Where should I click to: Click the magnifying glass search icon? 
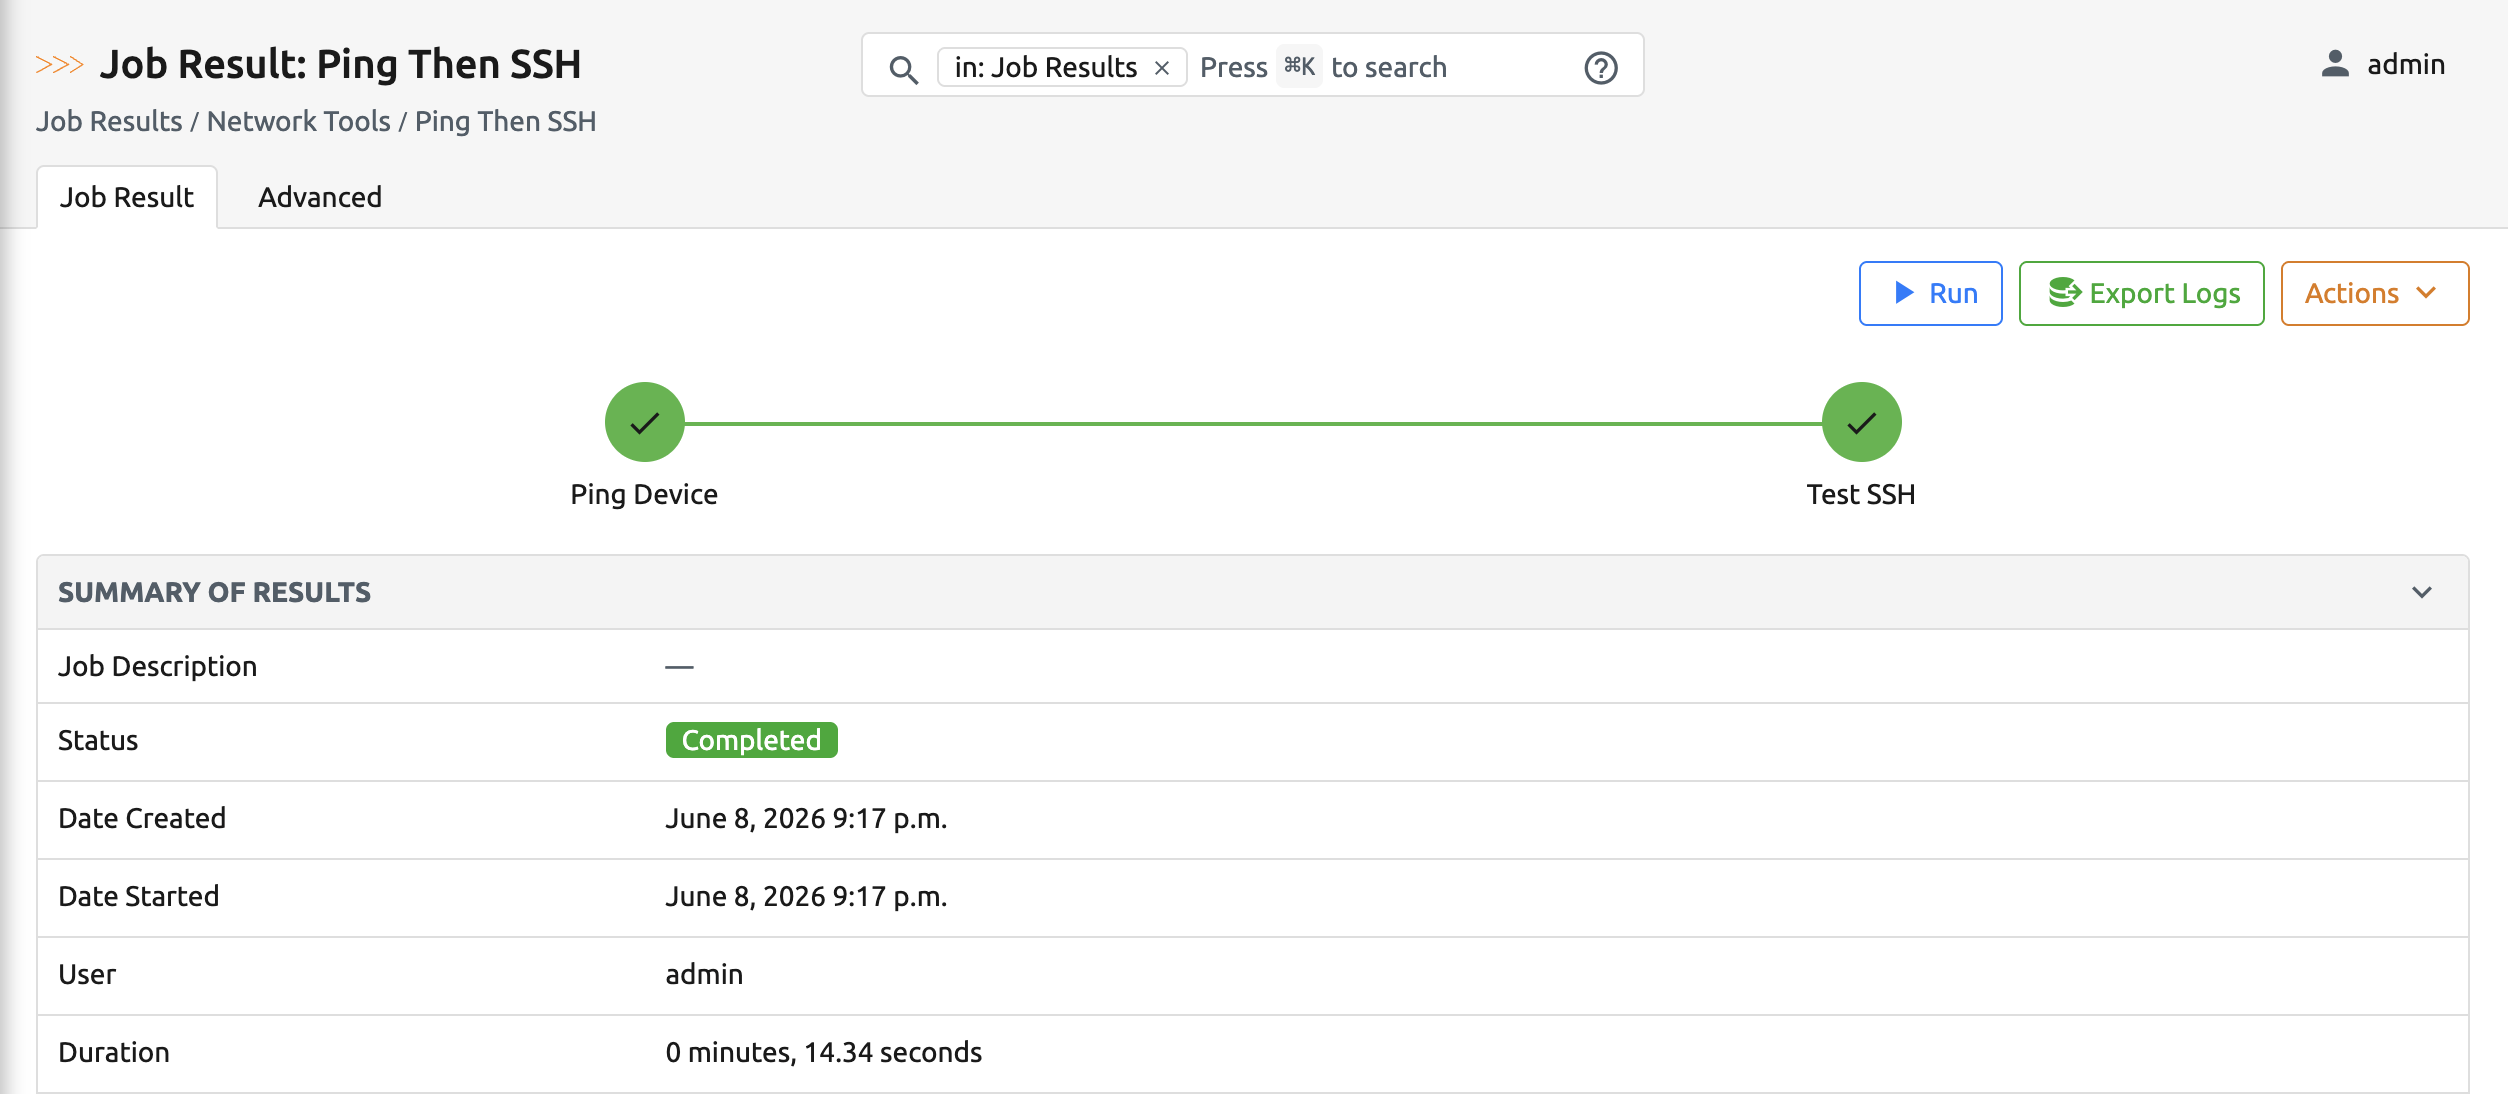(x=903, y=69)
